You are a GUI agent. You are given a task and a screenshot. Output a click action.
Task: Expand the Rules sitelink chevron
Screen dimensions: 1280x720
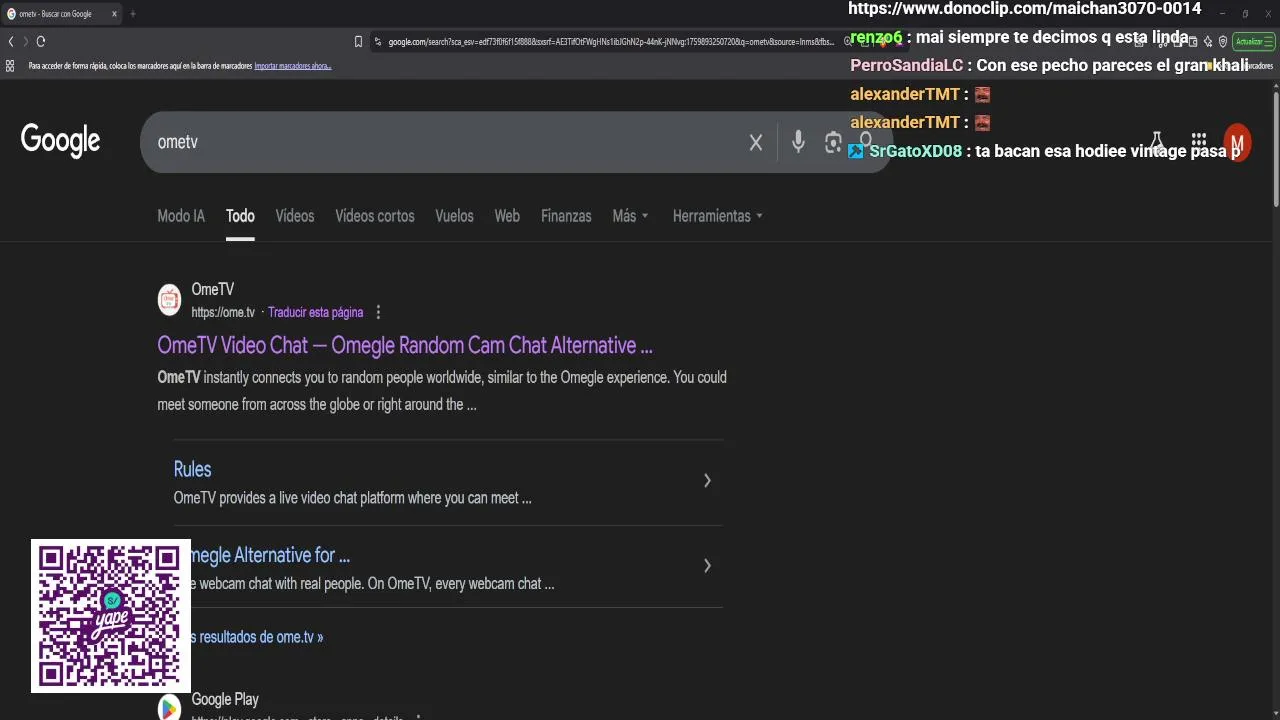[707, 481]
